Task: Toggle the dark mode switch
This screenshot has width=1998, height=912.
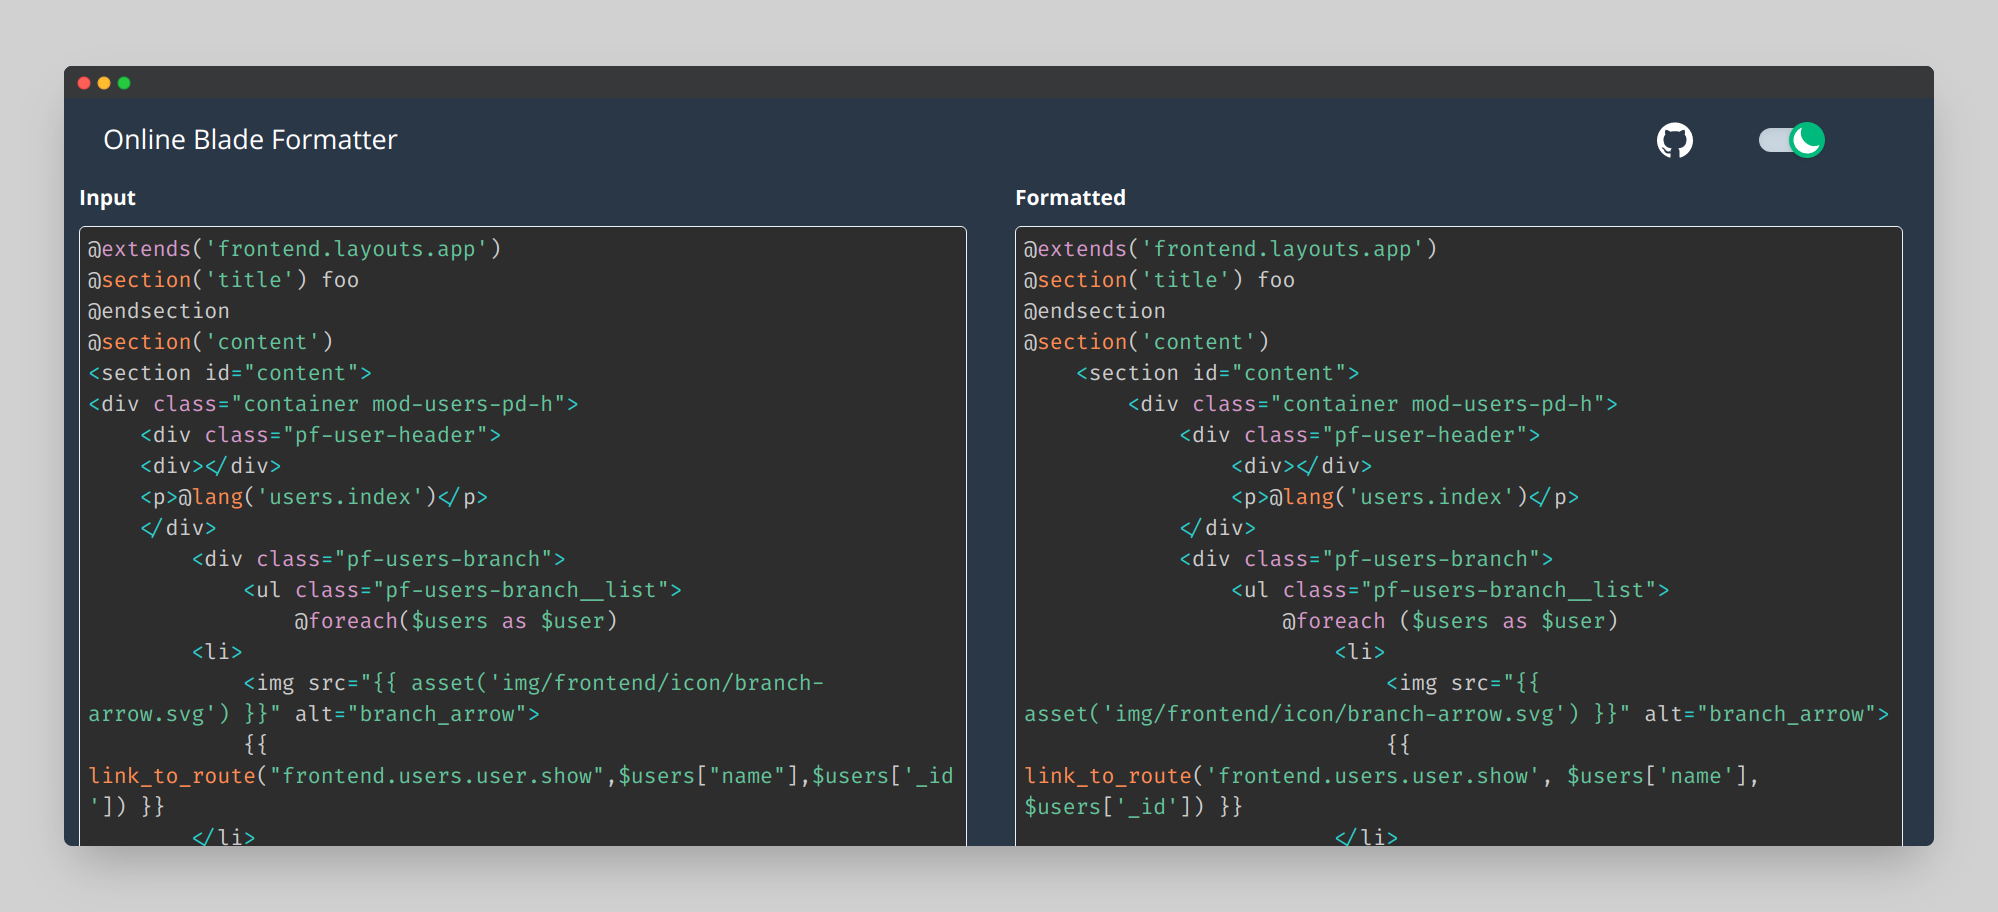Action: point(1791,141)
